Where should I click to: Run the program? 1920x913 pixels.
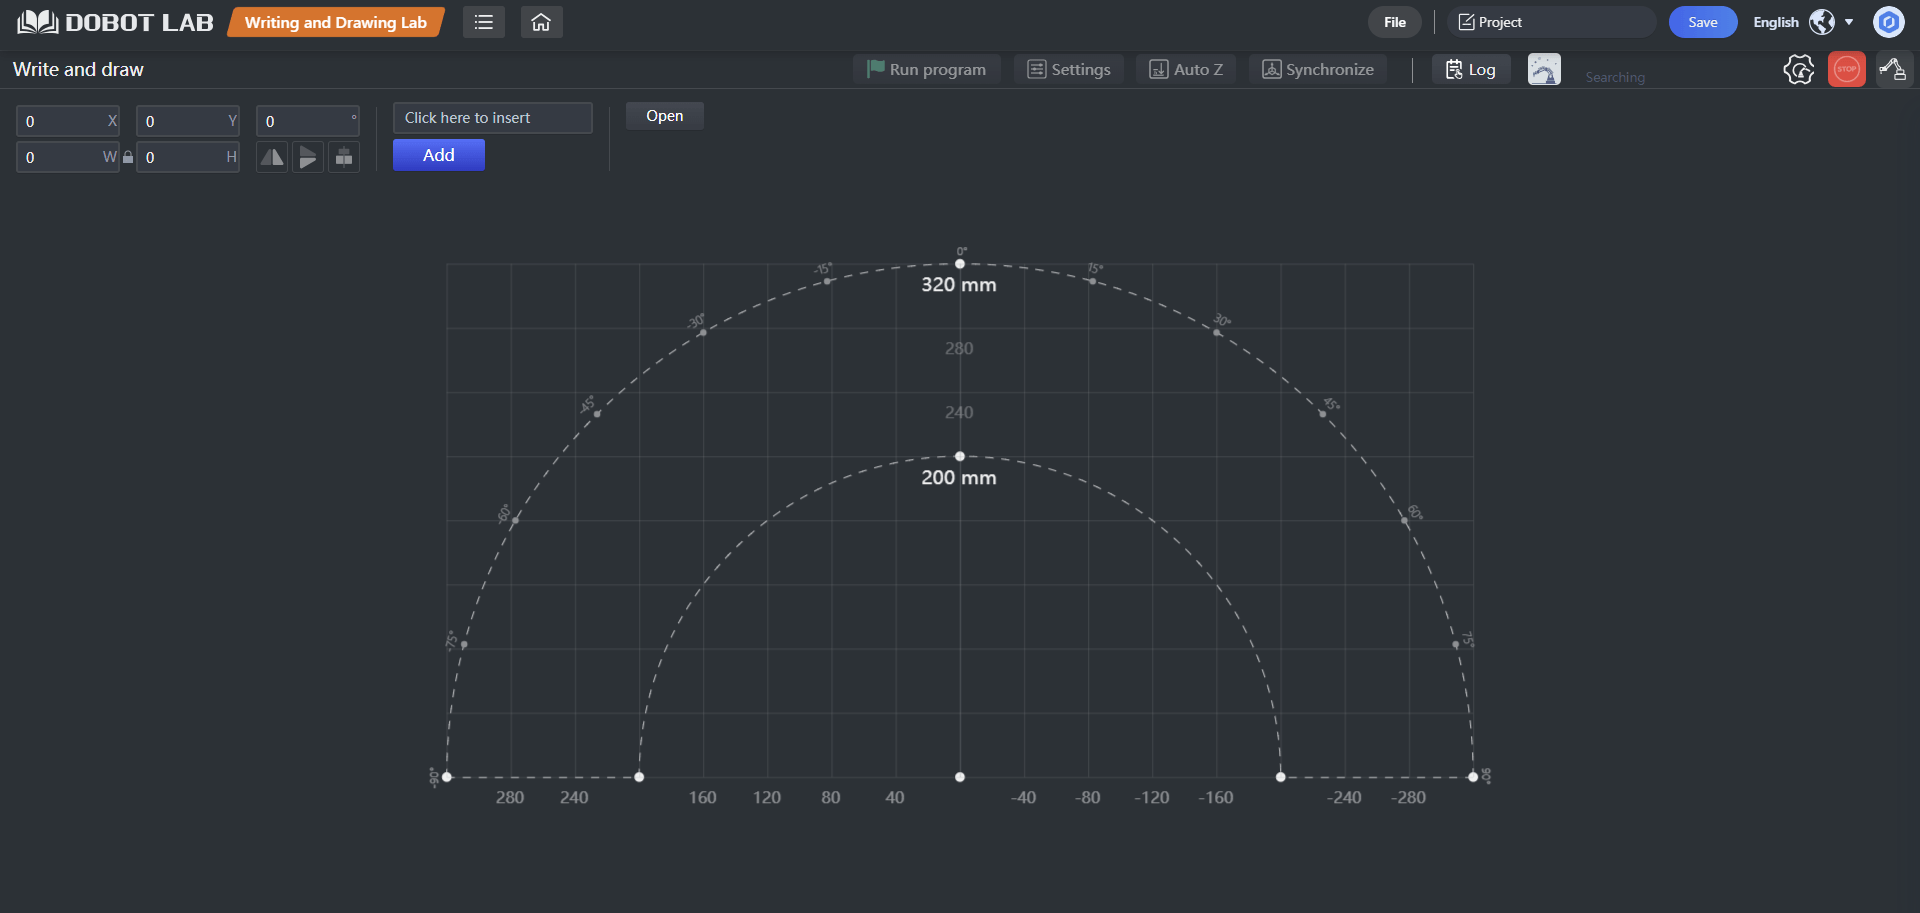click(x=927, y=69)
